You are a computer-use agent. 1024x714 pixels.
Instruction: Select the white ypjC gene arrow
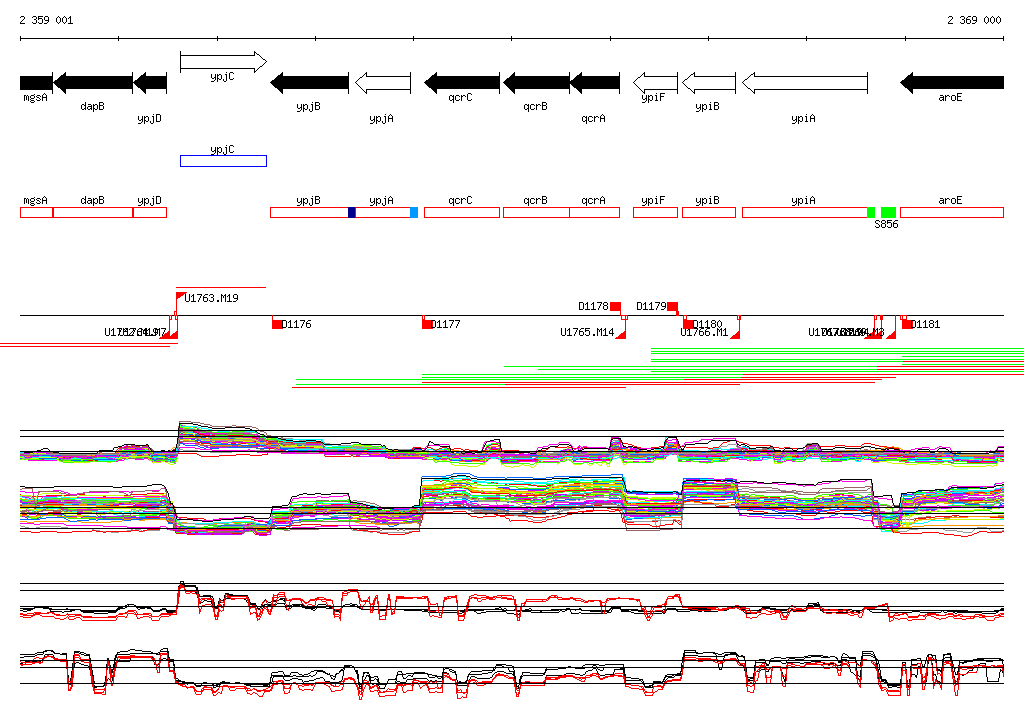point(223,62)
